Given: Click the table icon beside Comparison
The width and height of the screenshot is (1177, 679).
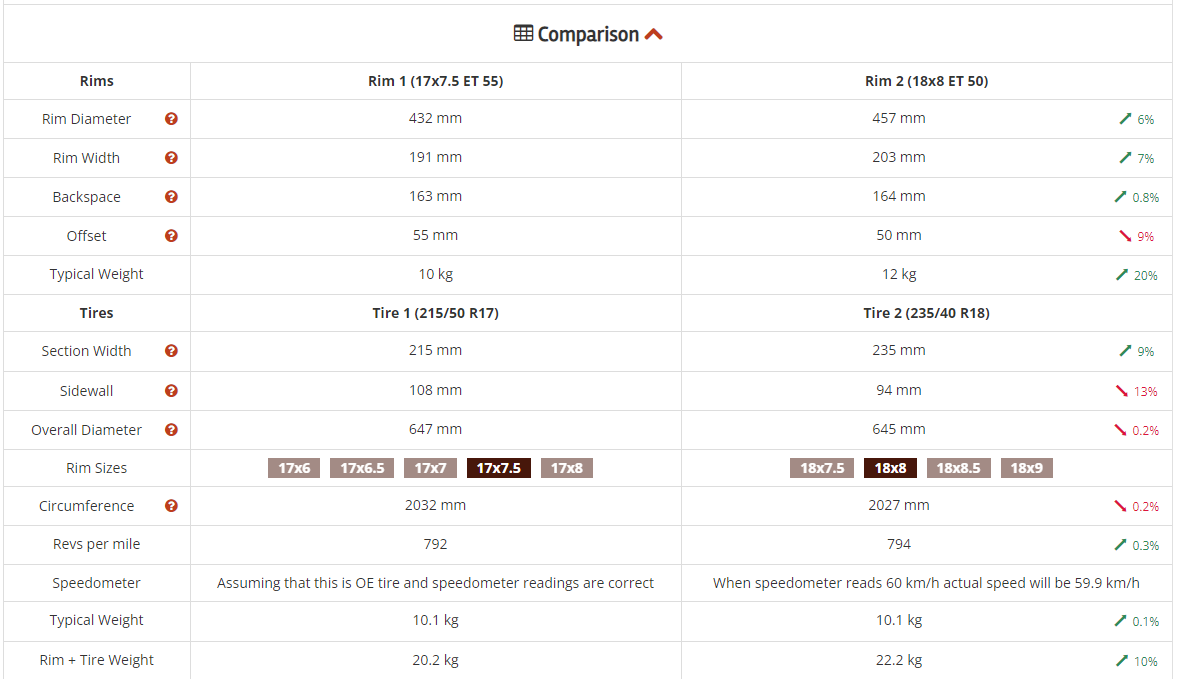Looking at the screenshot, I should (x=523, y=34).
